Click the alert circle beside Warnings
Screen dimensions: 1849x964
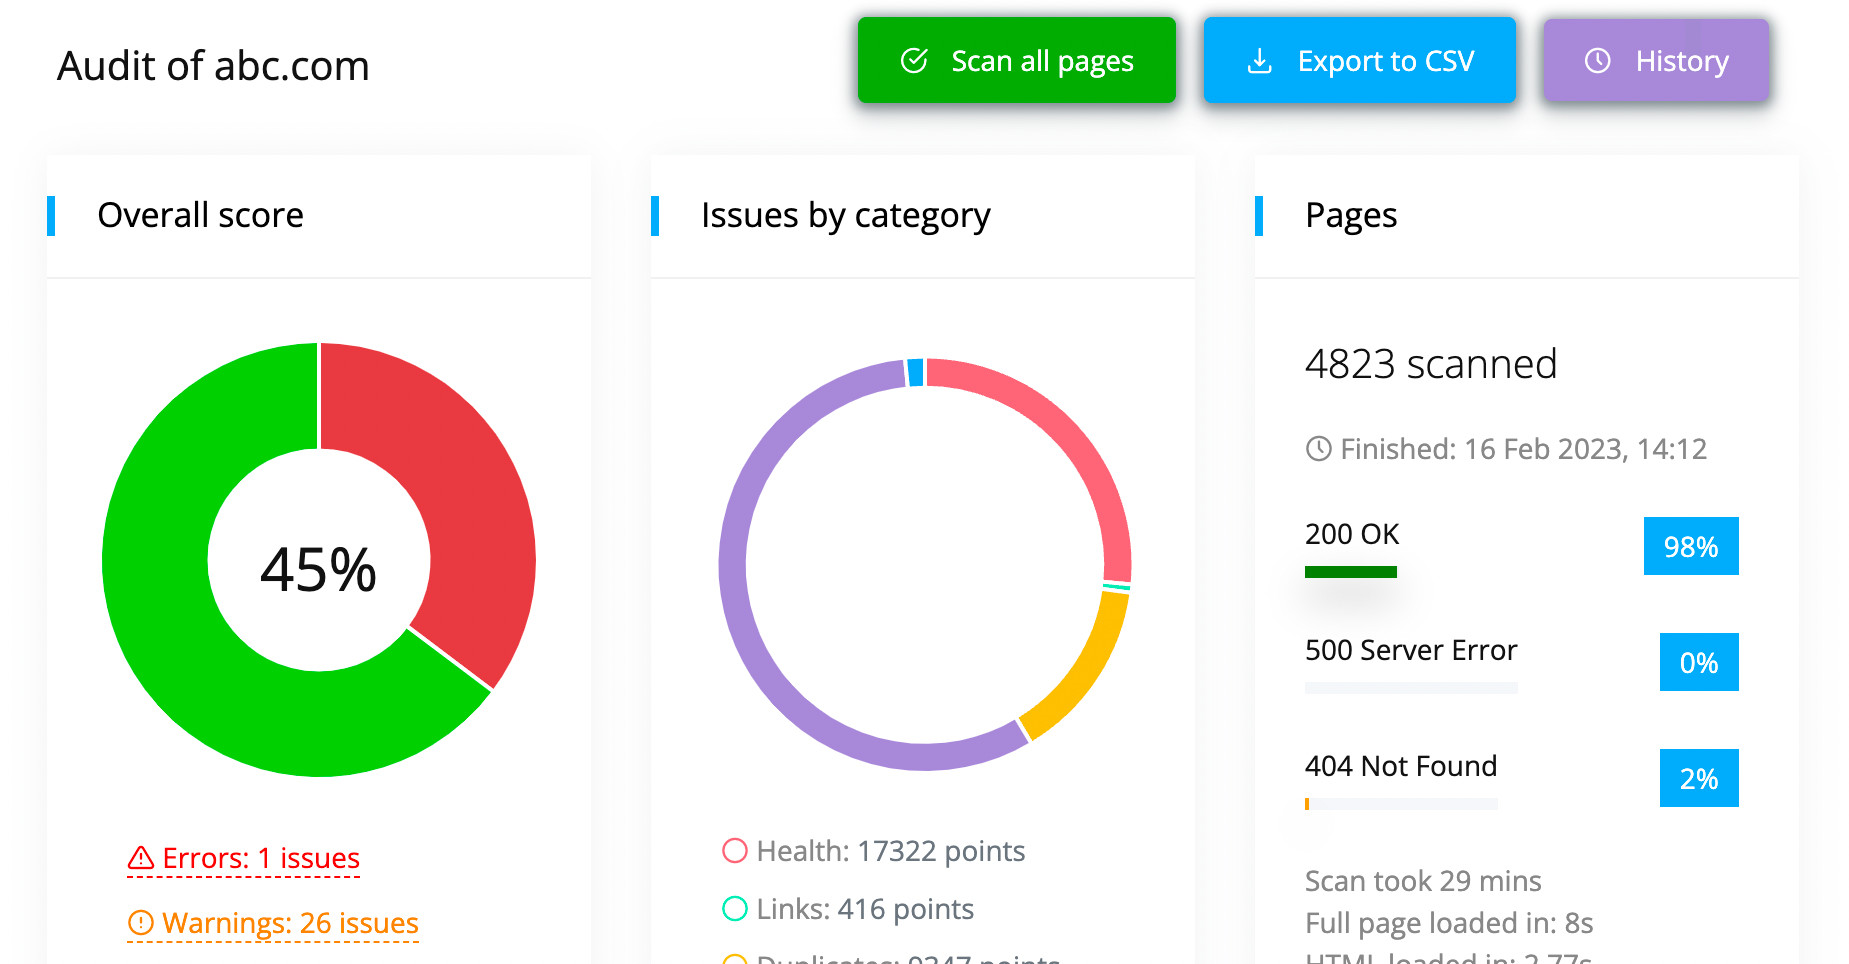(x=140, y=922)
